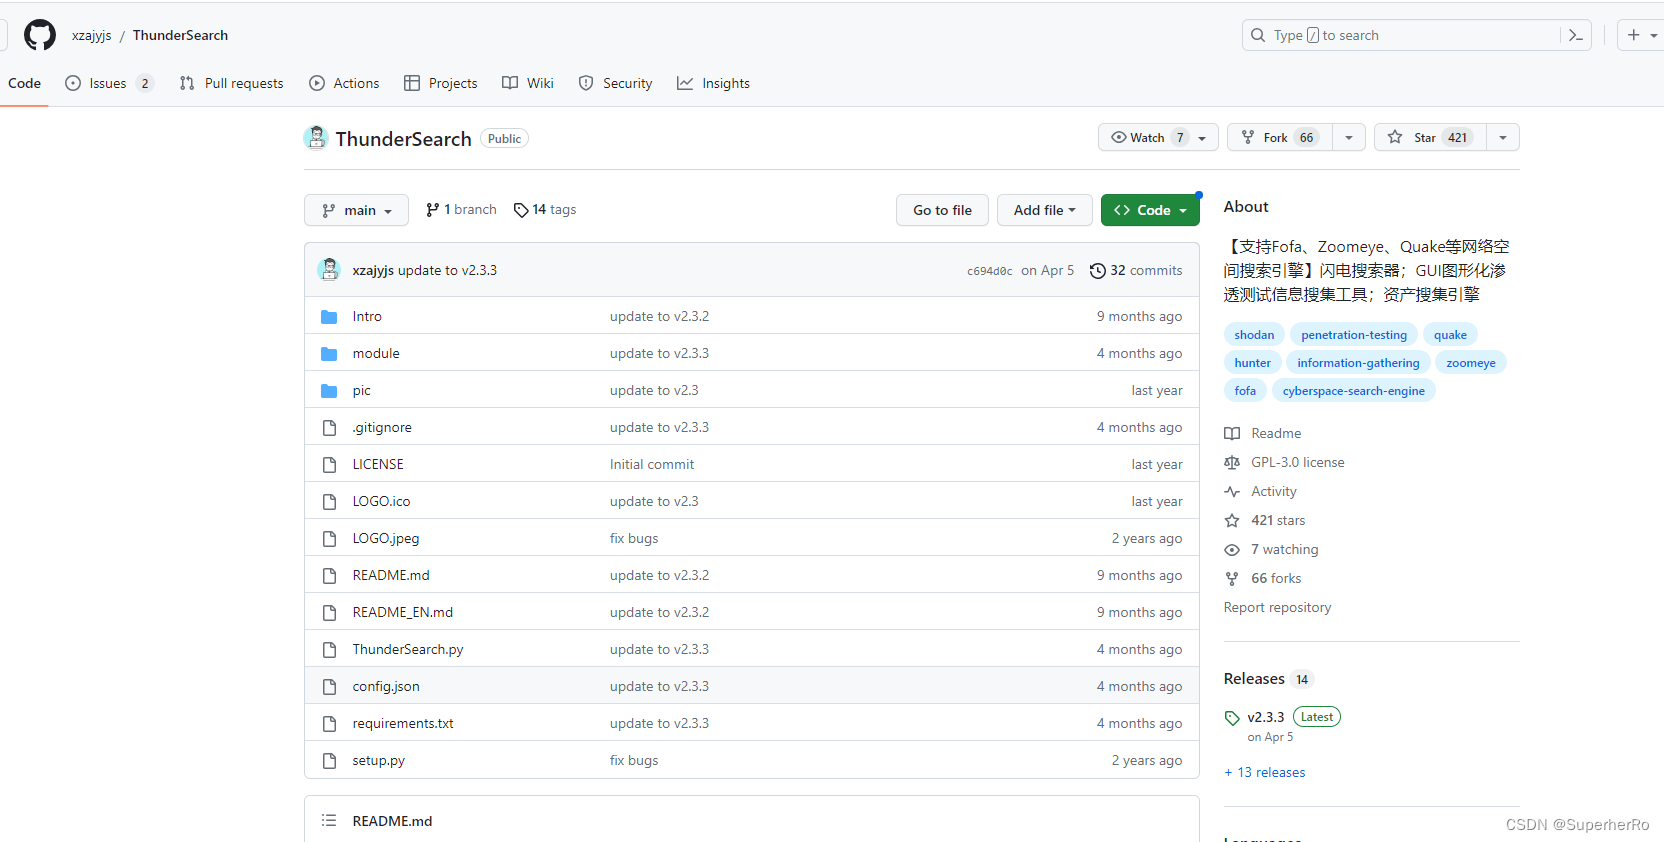Open the ThunderSearch.py file

[x=408, y=650]
